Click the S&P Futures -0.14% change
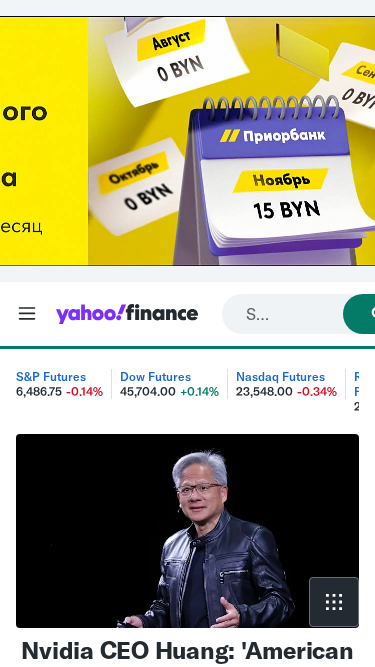The width and height of the screenshot is (375, 667). pyautogui.click(x=85, y=392)
